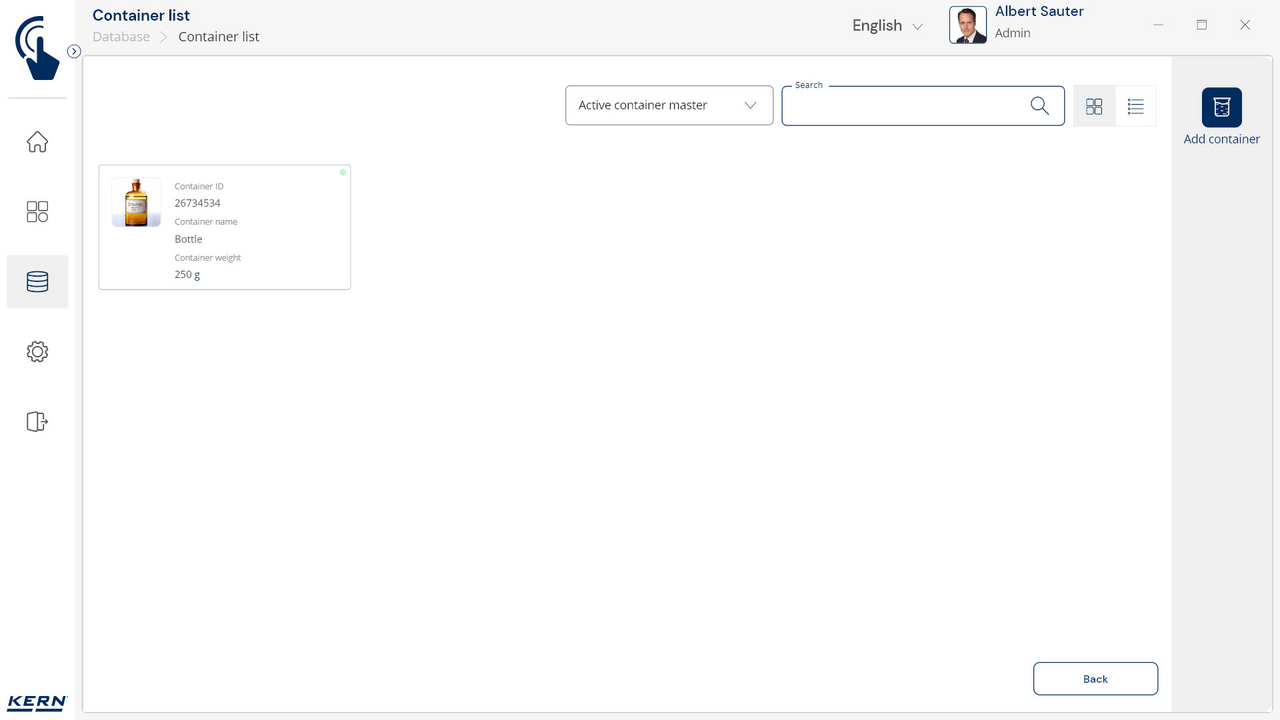Open the Home page from sidebar
The image size is (1280, 720).
[x=37, y=142]
